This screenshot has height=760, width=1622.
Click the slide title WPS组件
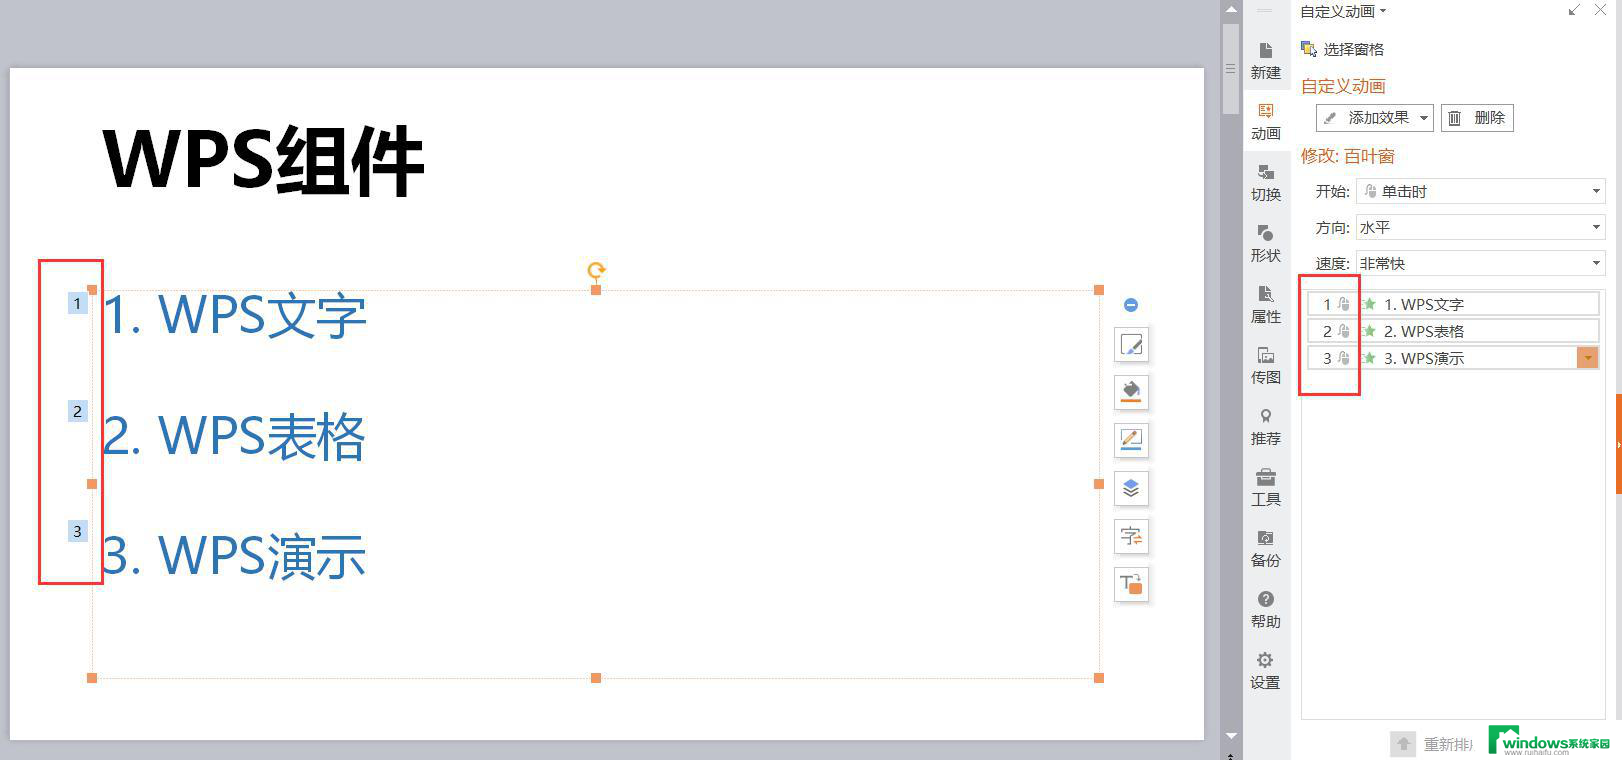coord(264,160)
